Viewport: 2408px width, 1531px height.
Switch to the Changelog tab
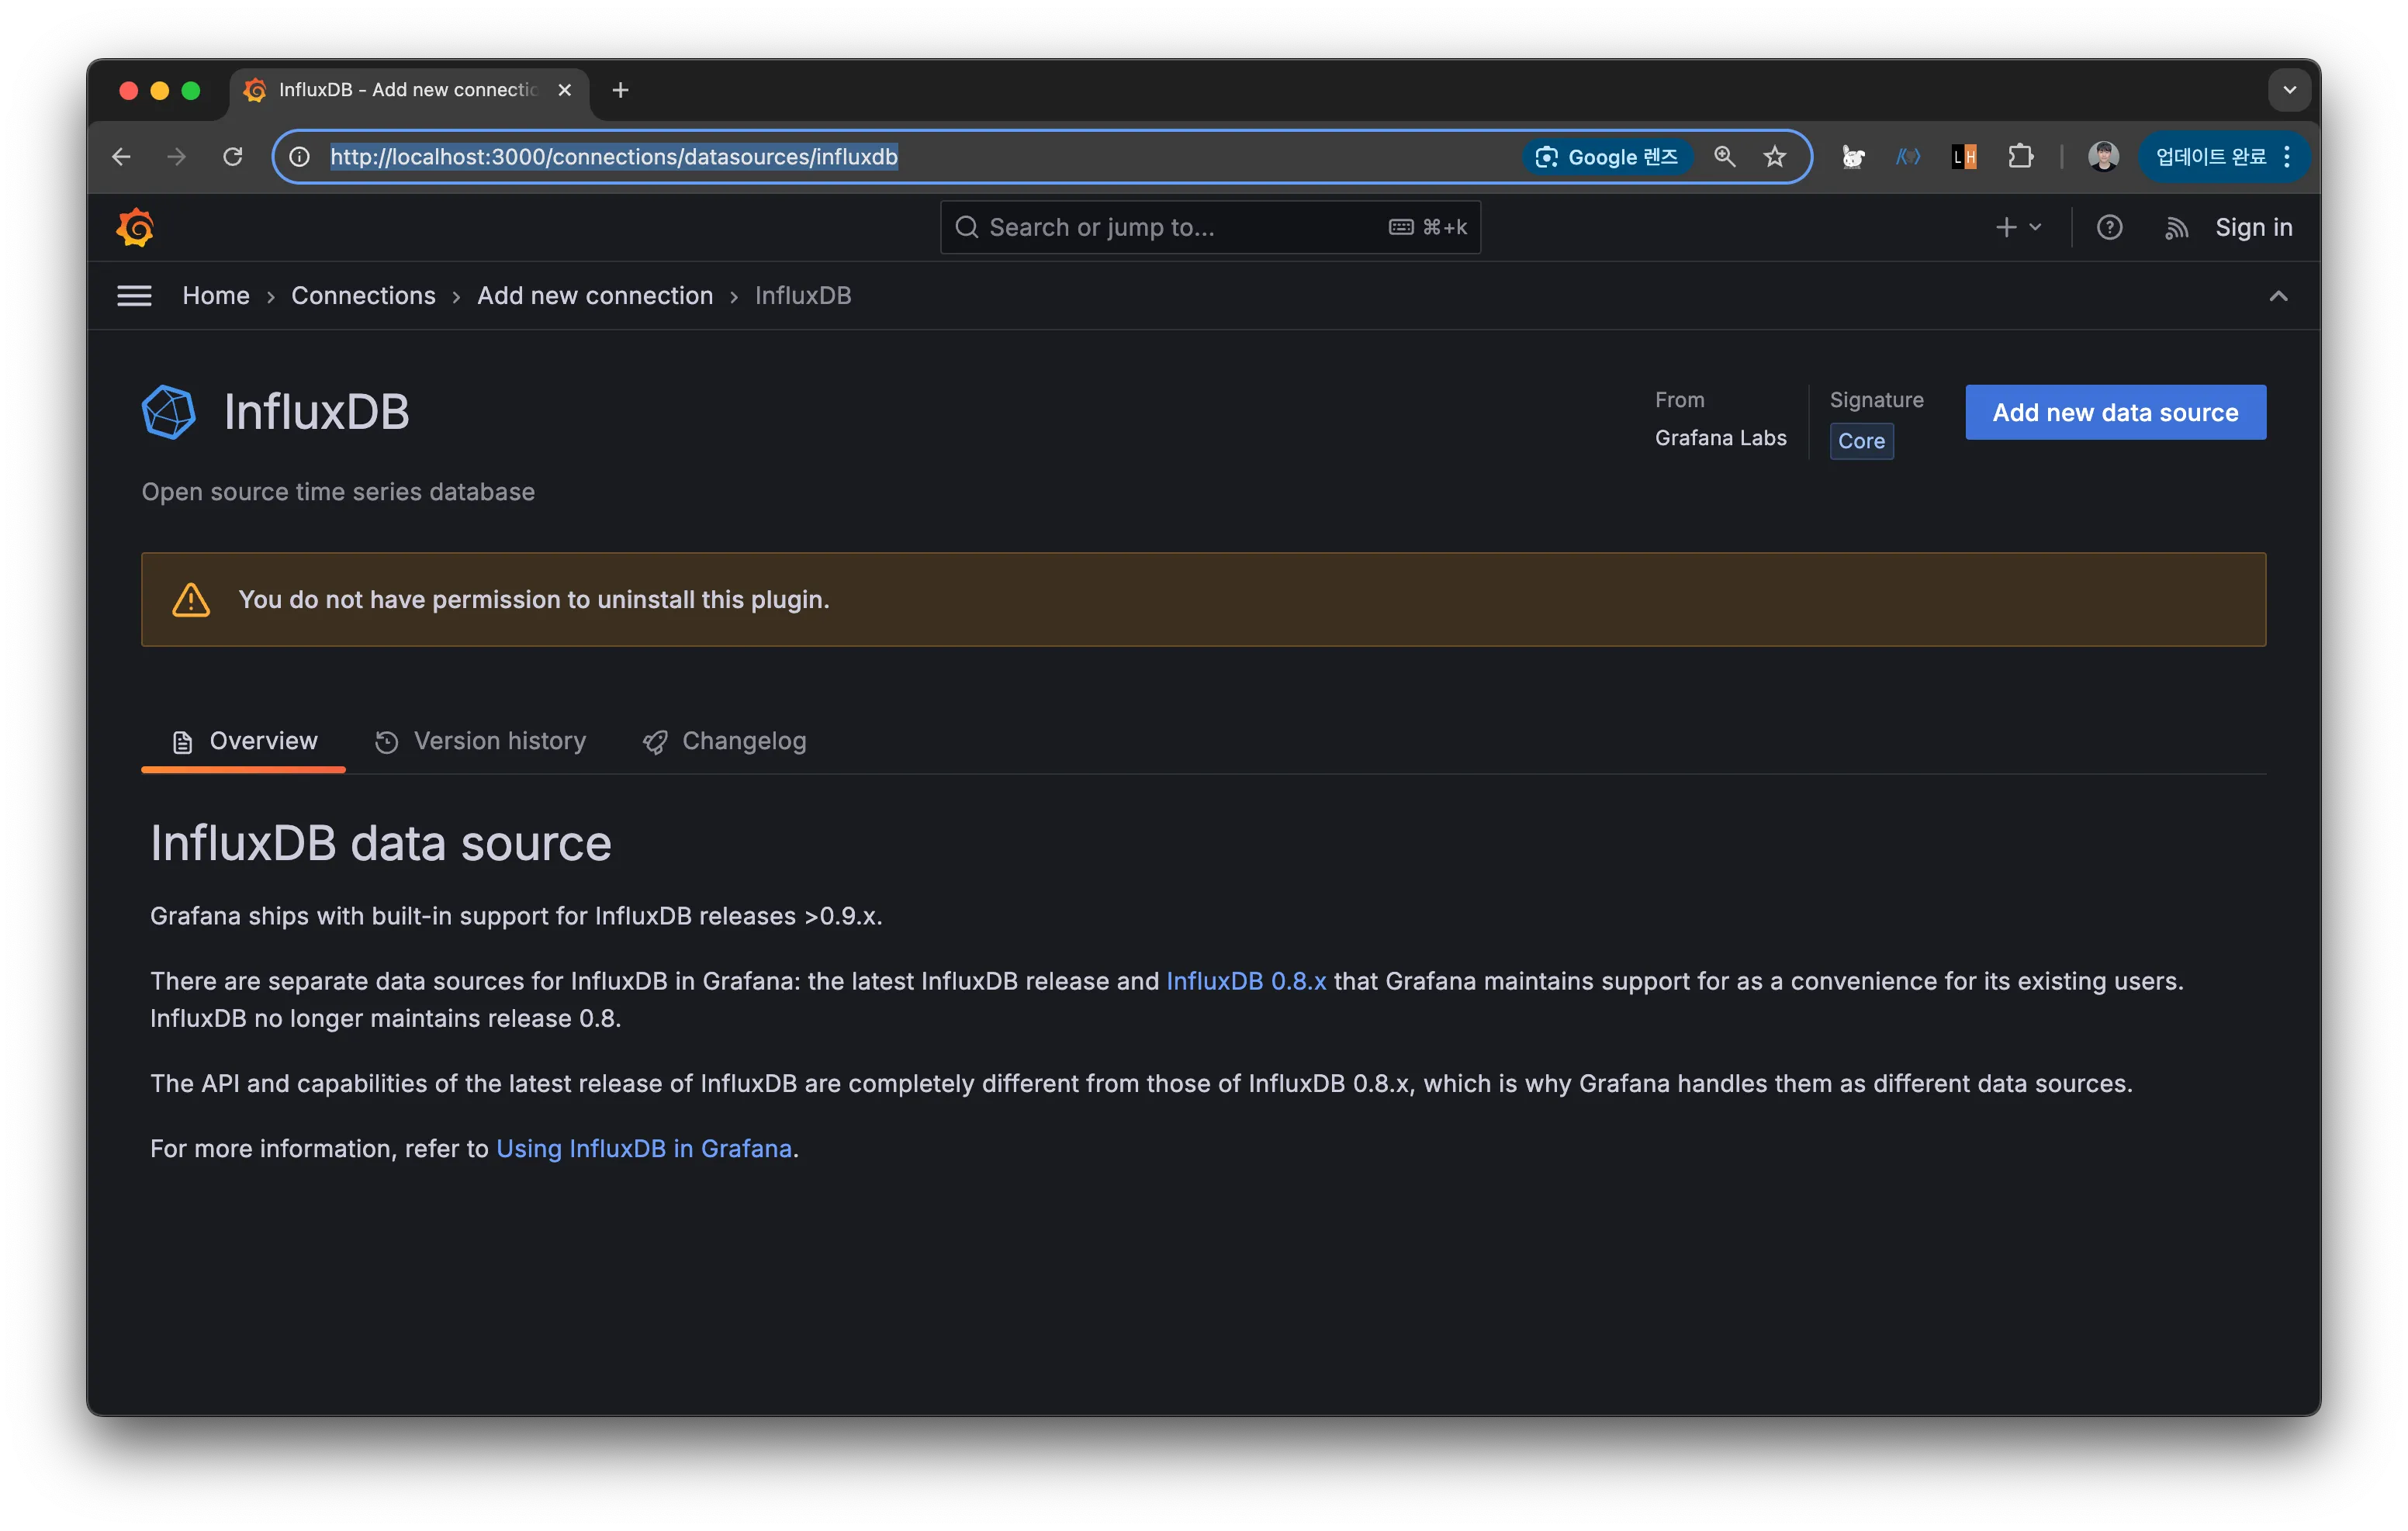coord(725,741)
